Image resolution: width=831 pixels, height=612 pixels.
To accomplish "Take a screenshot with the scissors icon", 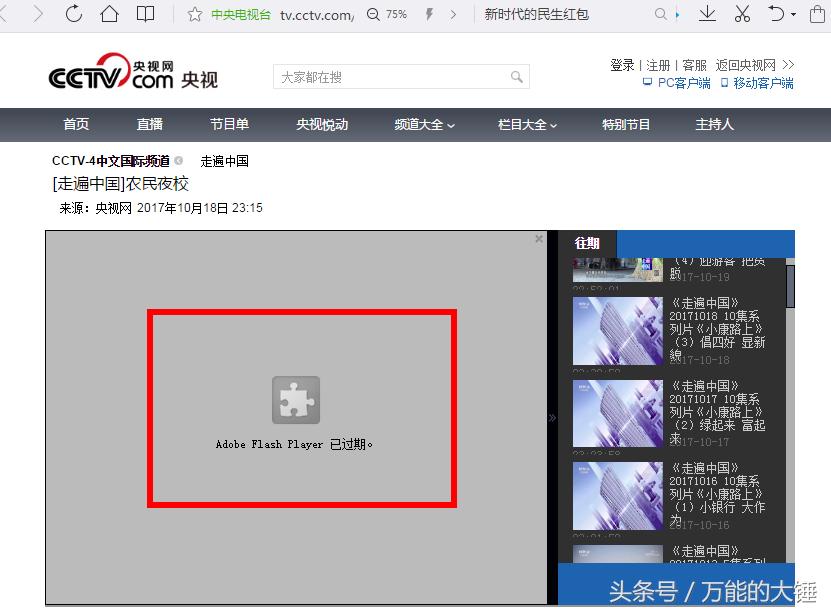I will pos(744,15).
